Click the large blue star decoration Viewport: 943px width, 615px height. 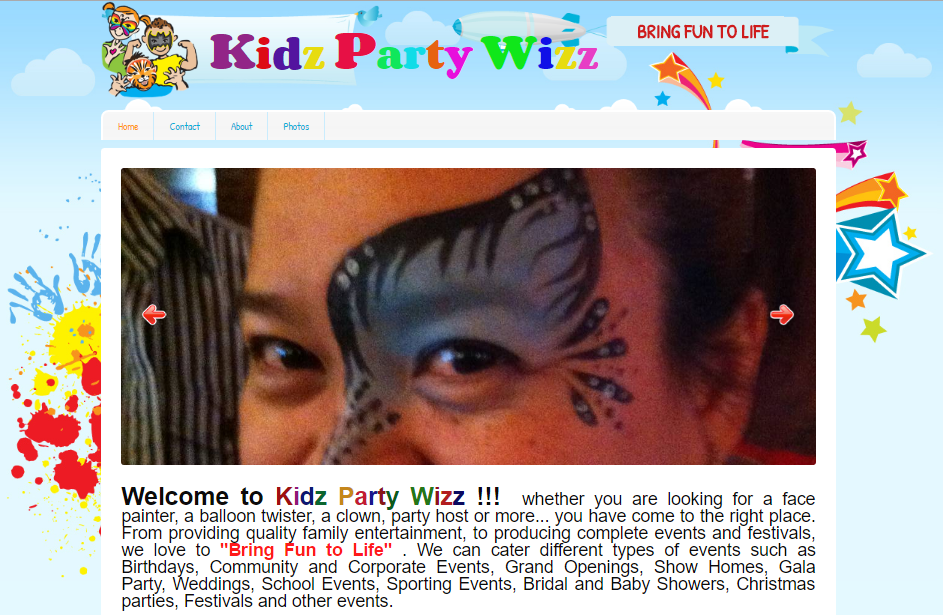click(x=879, y=253)
